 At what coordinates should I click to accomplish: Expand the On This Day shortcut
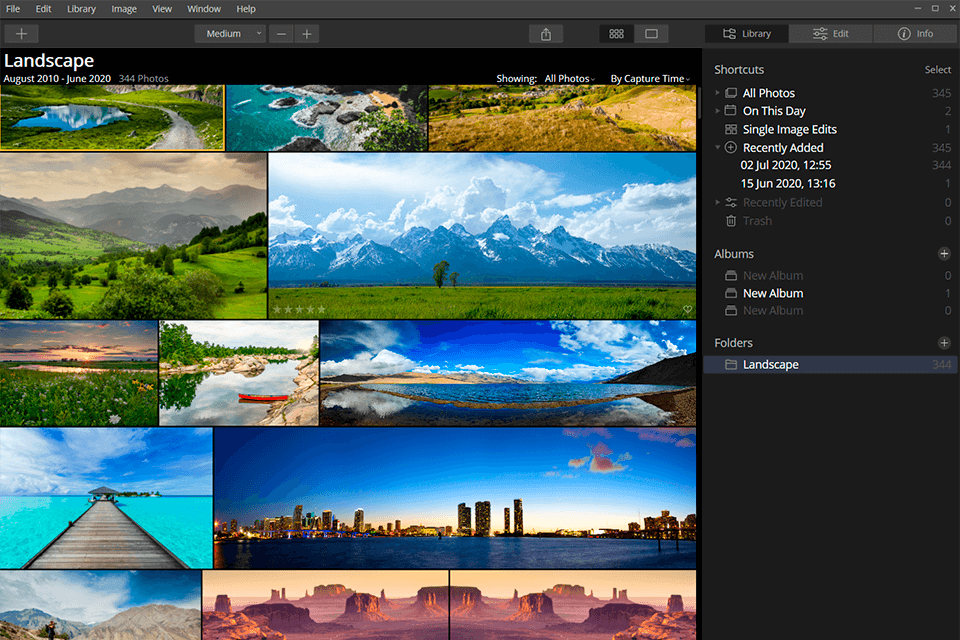pyautogui.click(x=718, y=111)
